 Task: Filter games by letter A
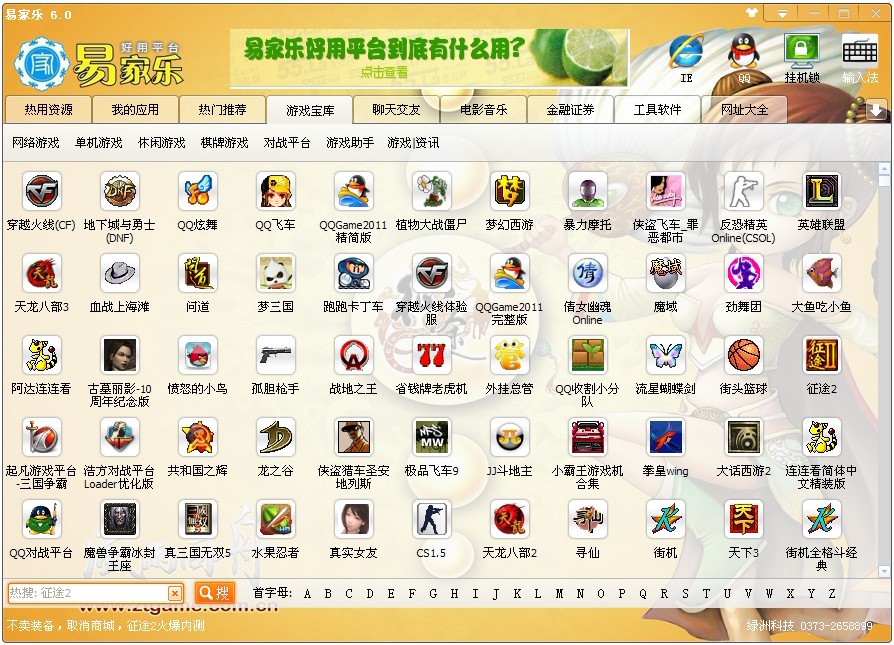[x=307, y=594]
